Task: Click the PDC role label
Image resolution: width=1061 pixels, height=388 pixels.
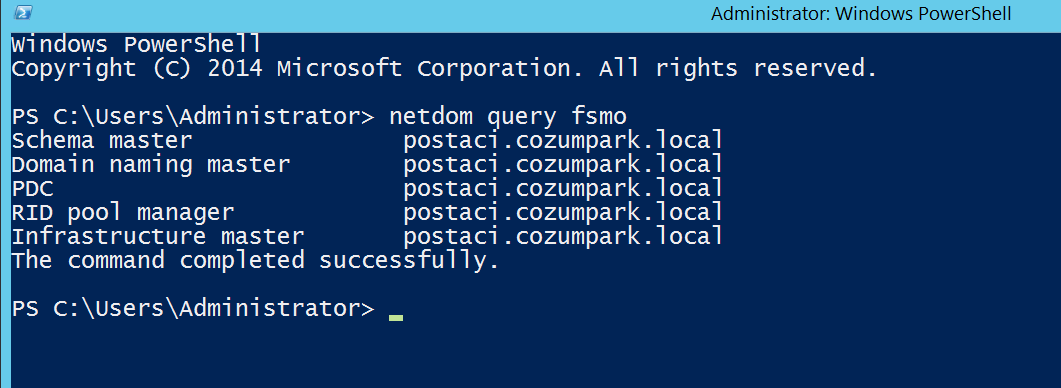Action: click(32, 189)
